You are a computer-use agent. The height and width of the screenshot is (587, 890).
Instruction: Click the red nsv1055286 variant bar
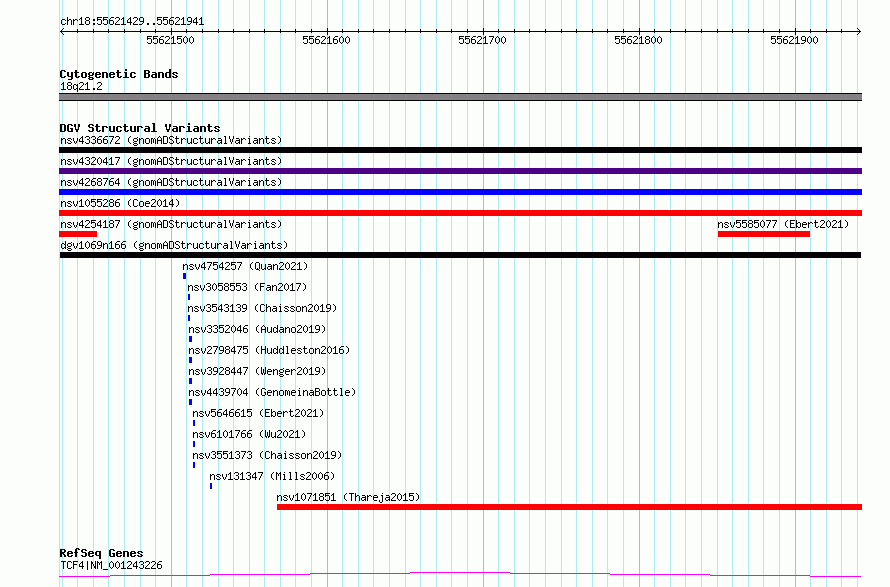pyautogui.click(x=460, y=213)
